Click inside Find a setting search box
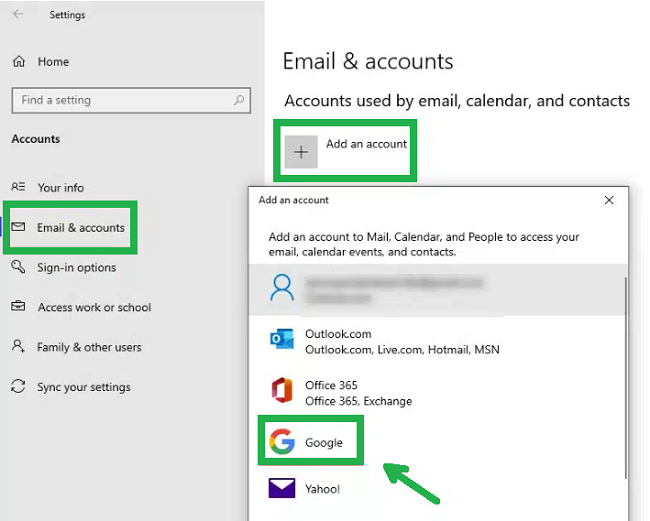The height and width of the screenshot is (521, 650). 120,100
